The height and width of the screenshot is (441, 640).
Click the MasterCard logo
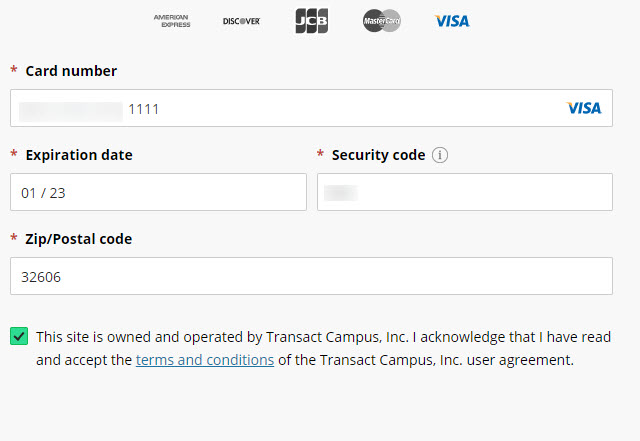coord(382,21)
